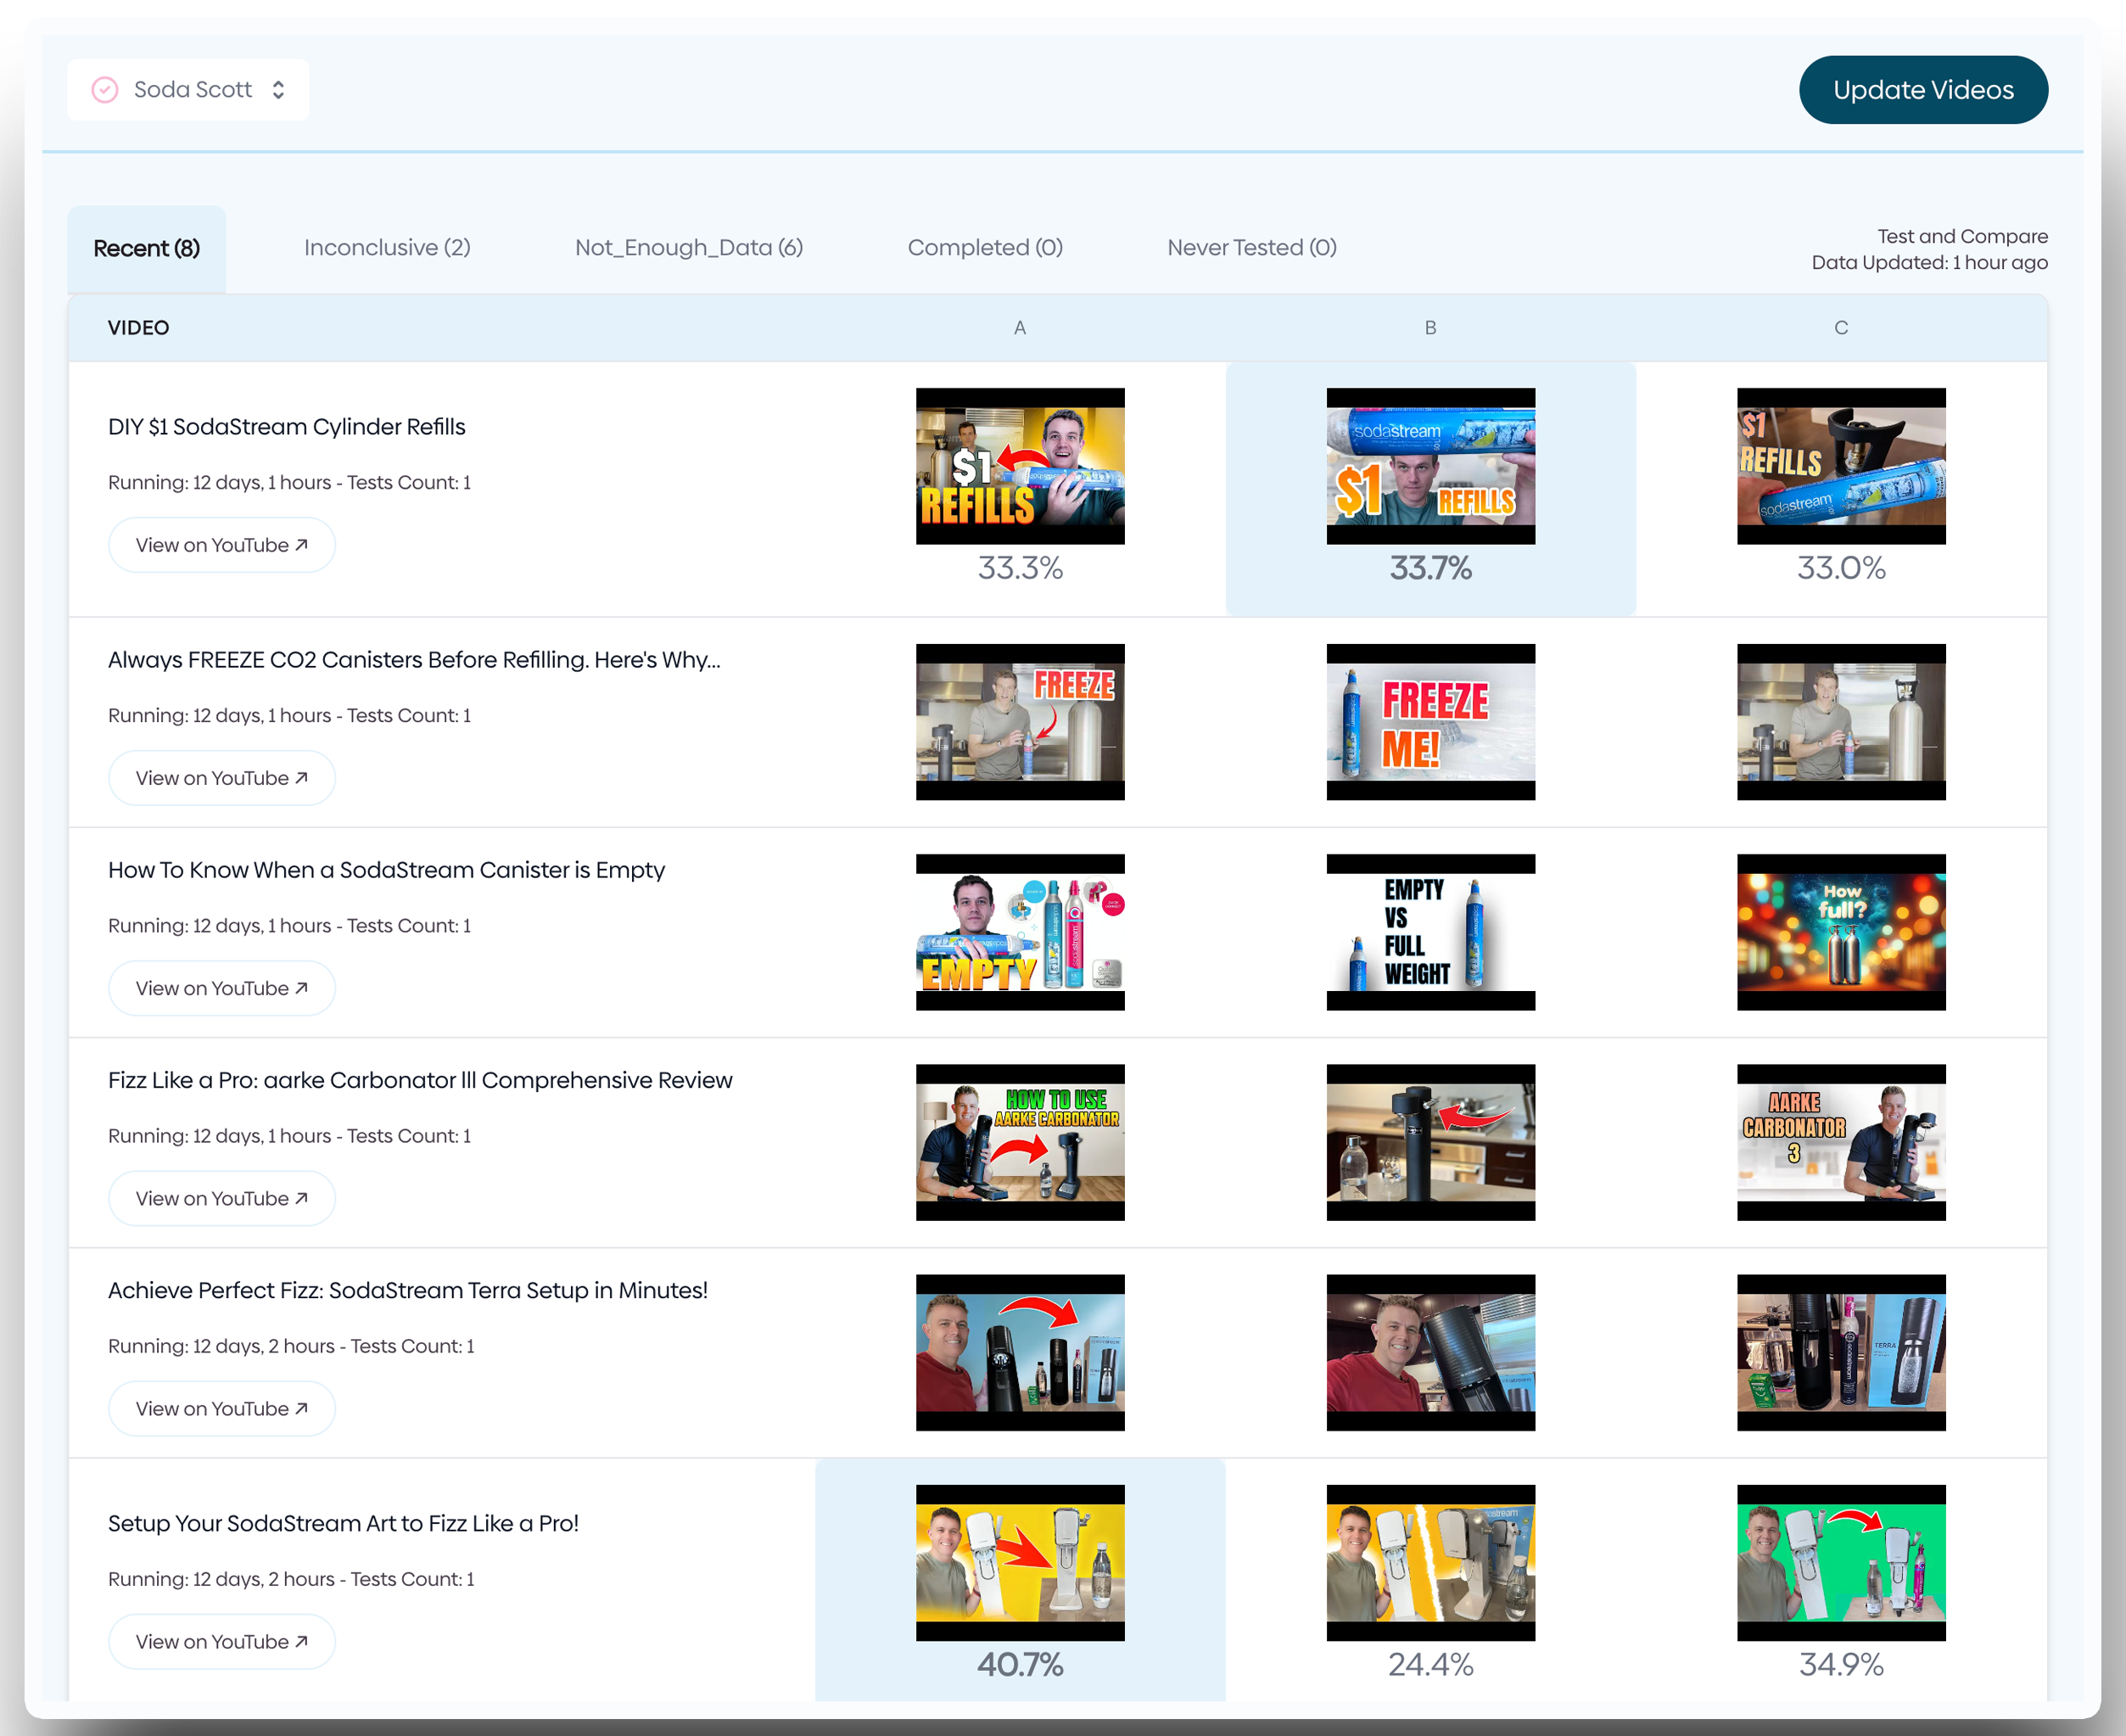Screen dimensions: 2126x1736
Task: Click the A column header
Action: coord(1020,328)
